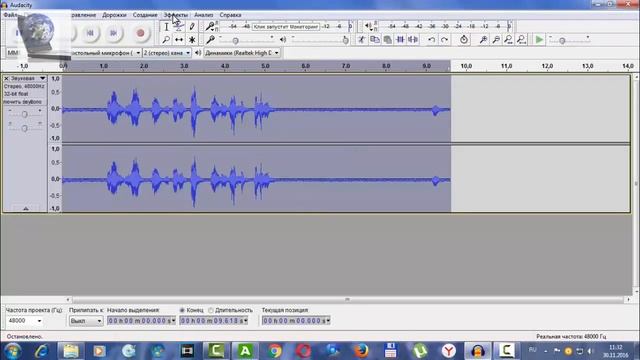640x360 pixels.
Task: Click the Record button
Action: (x=140, y=33)
